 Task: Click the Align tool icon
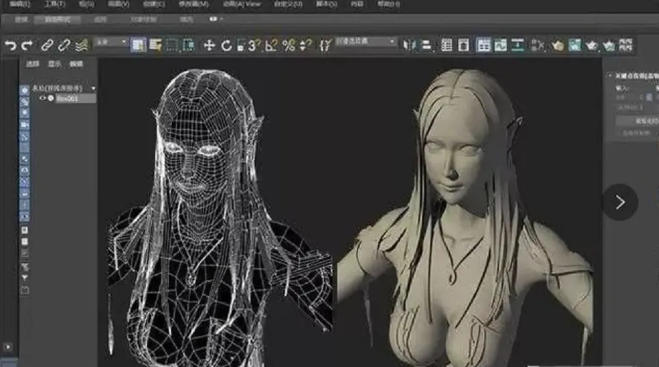tap(426, 45)
